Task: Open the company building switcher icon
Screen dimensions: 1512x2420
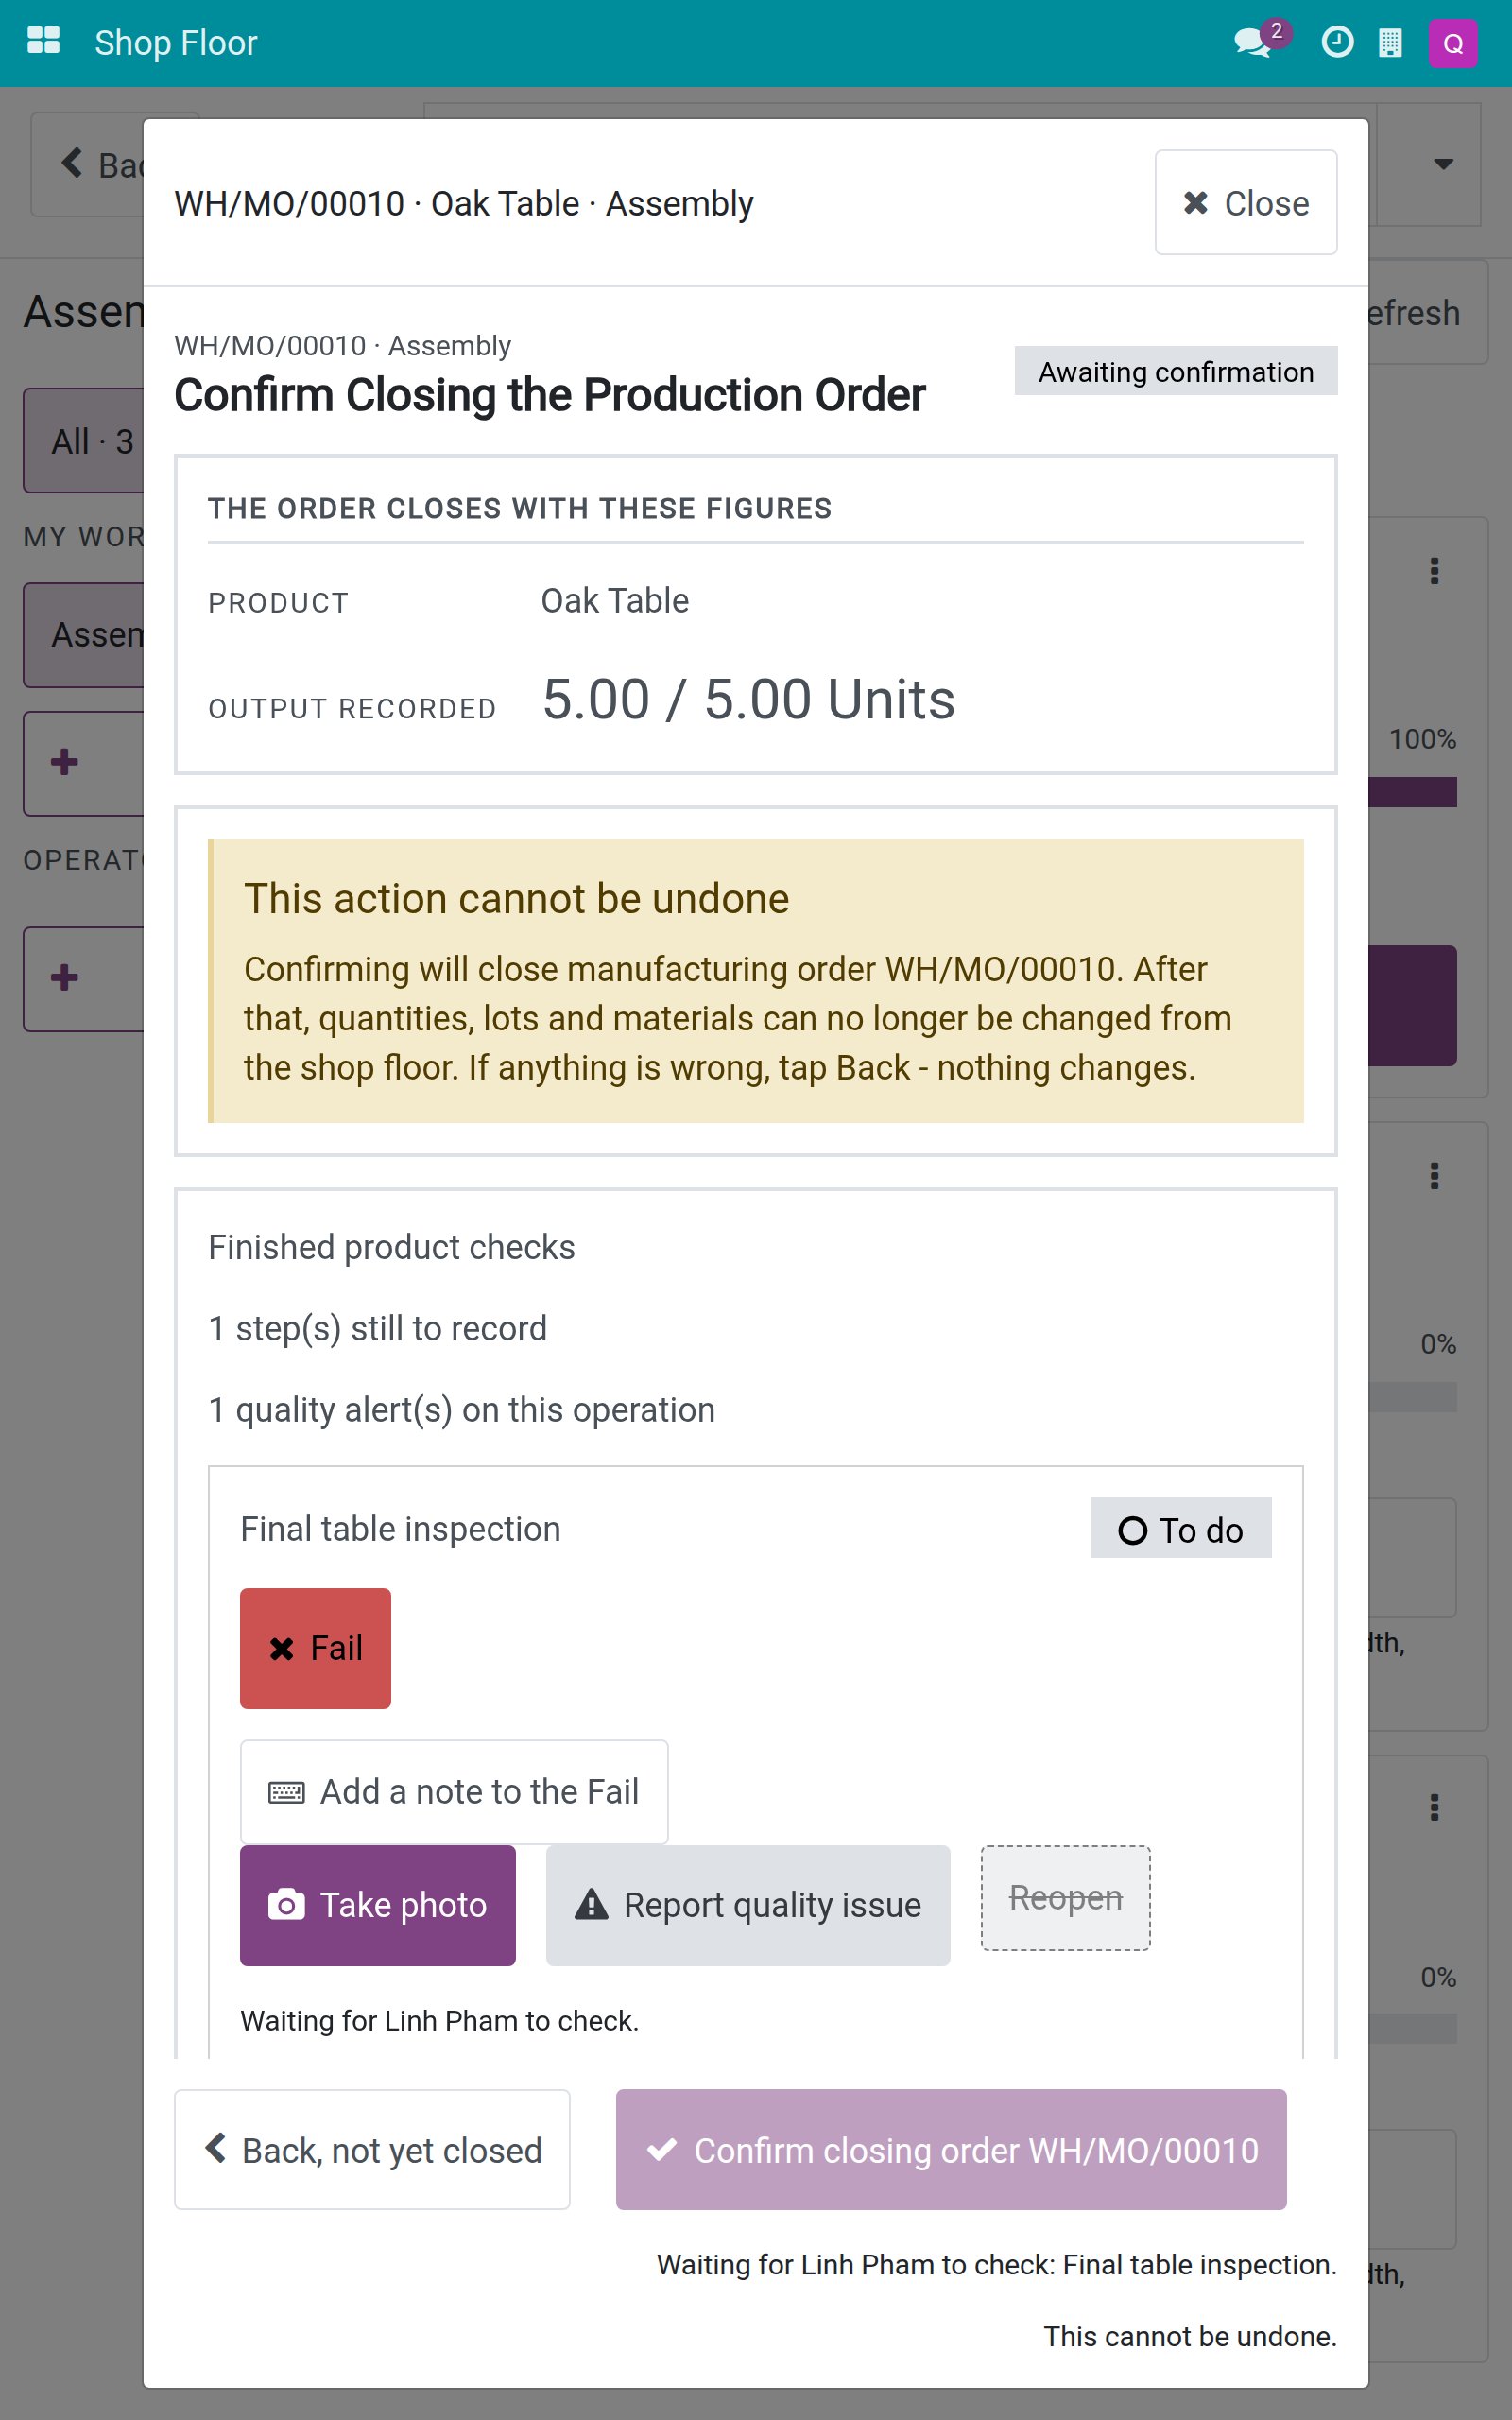Action: pyautogui.click(x=1390, y=43)
